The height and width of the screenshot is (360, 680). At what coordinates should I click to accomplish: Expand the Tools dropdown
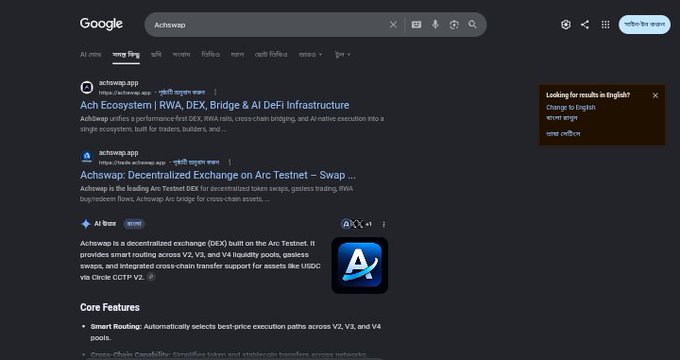pos(343,55)
